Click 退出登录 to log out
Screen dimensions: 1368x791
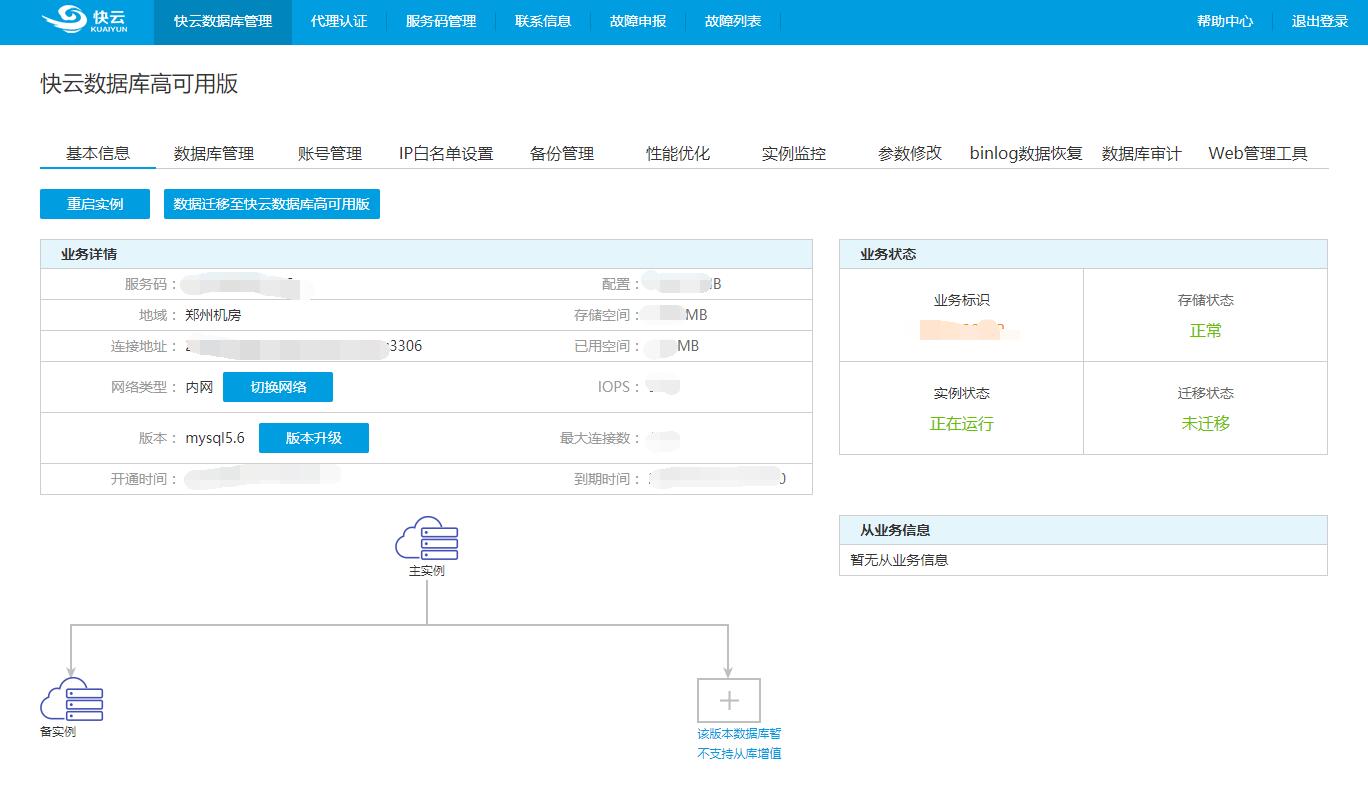click(x=1320, y=21)
